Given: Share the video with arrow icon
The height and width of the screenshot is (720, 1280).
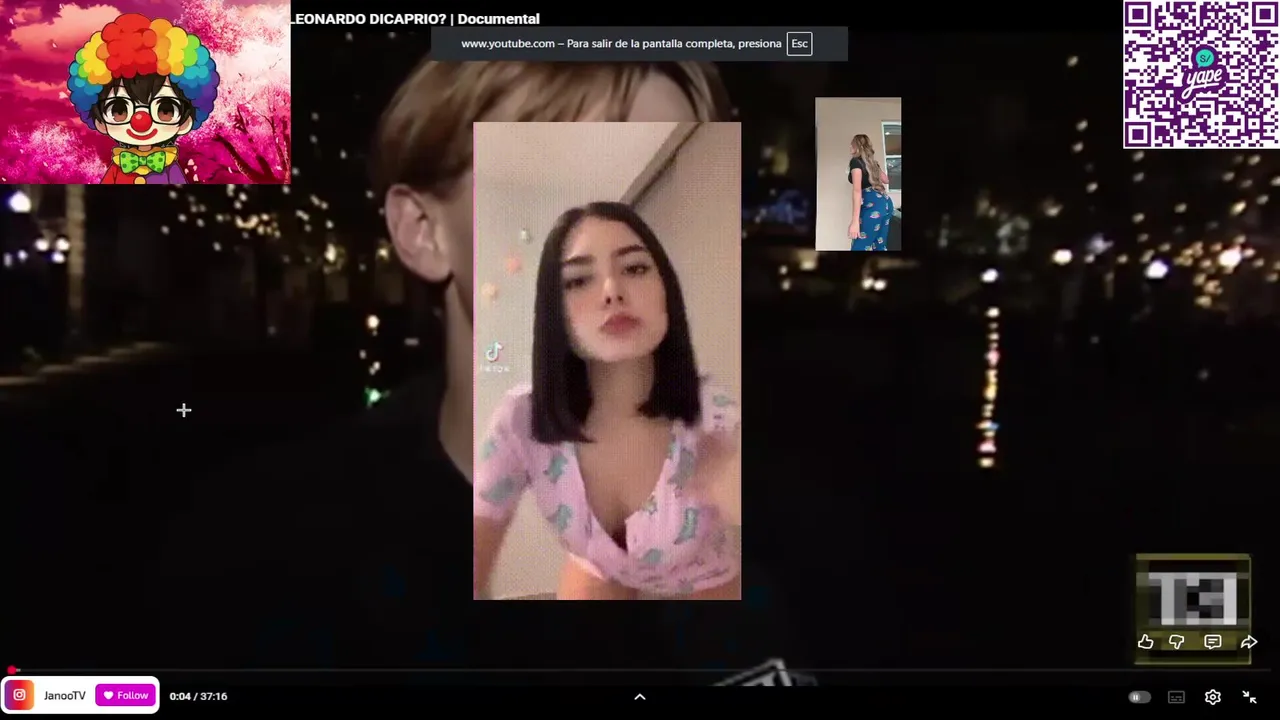Looking at the screenshot, I should pos(1249,642).
